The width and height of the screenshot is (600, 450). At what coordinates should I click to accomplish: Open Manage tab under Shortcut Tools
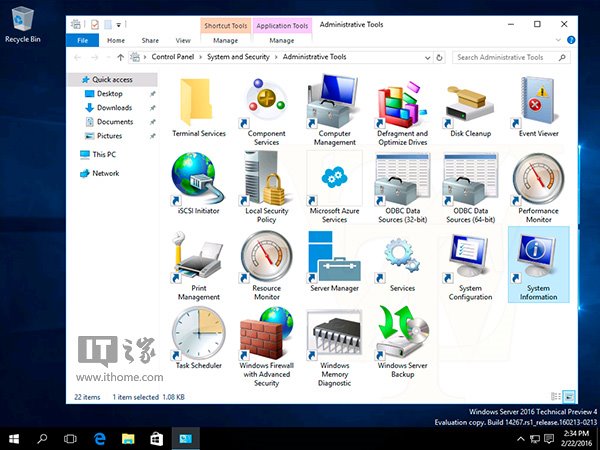pos(225,40)
